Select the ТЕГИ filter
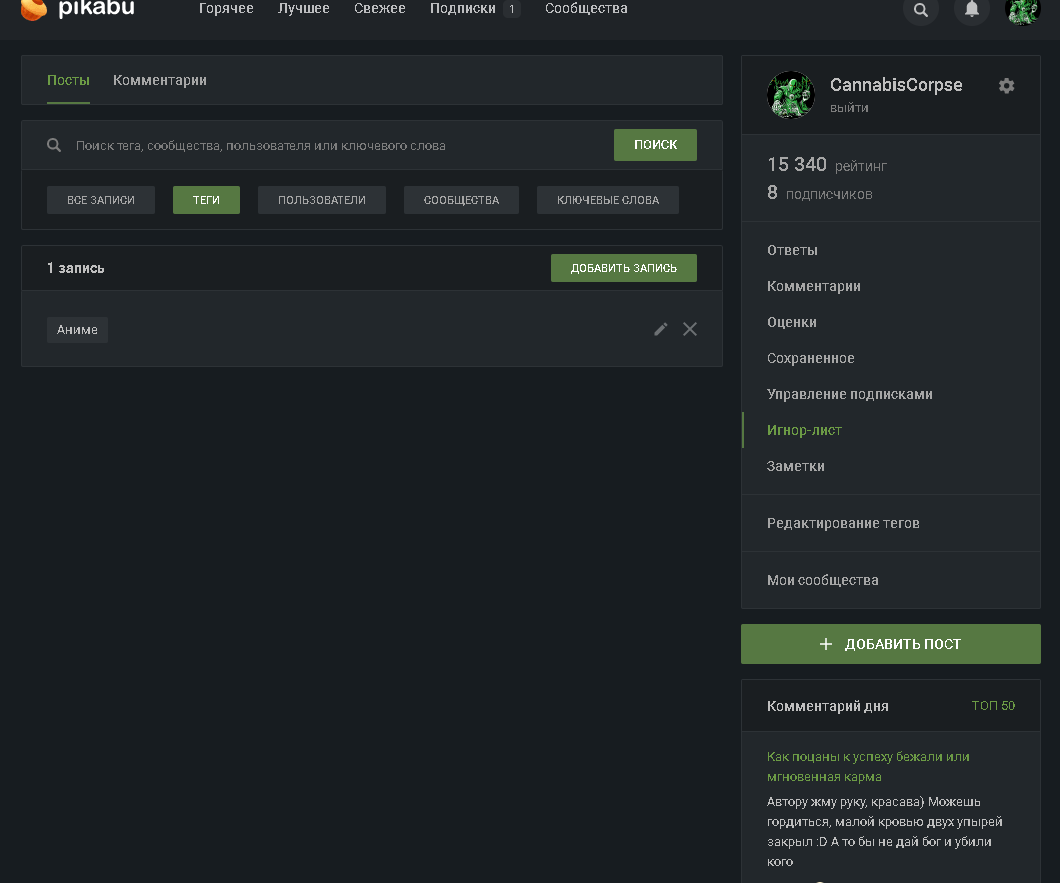Image resolution: width=1060 pixels, height=883 pixels. click(x=206, y=200)
